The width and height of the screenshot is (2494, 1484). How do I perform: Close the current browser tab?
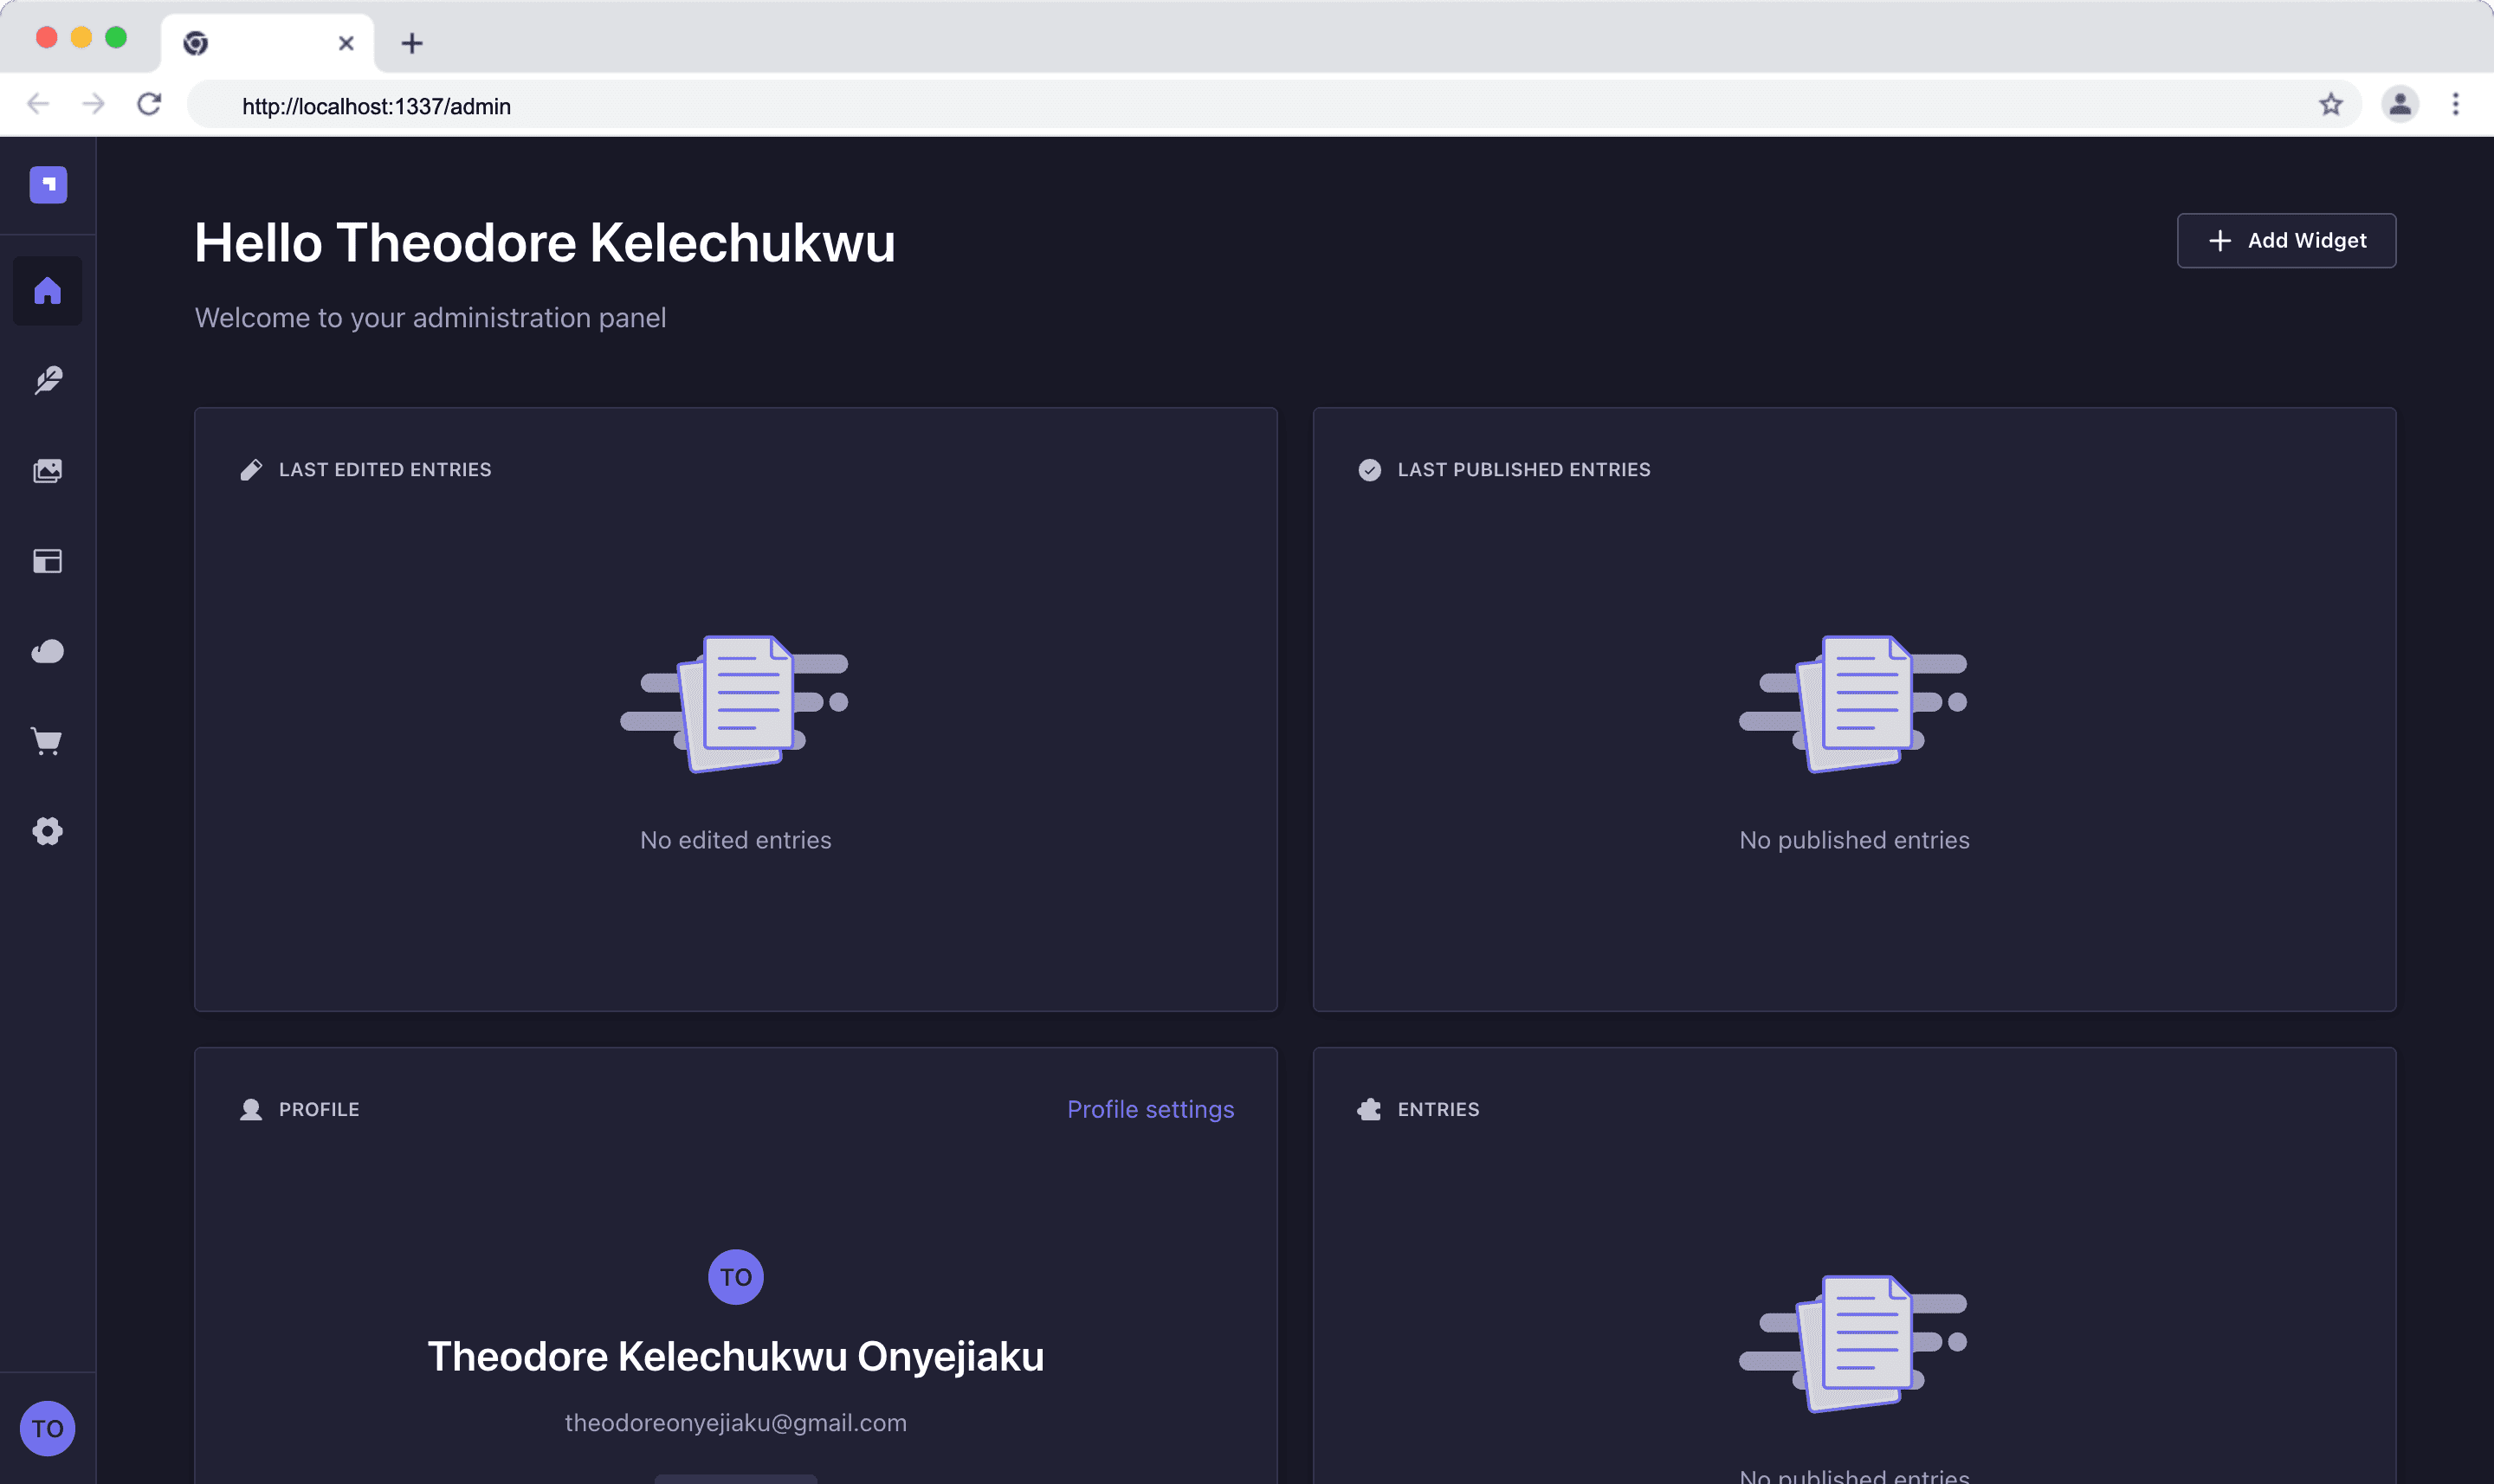[346, 43]
